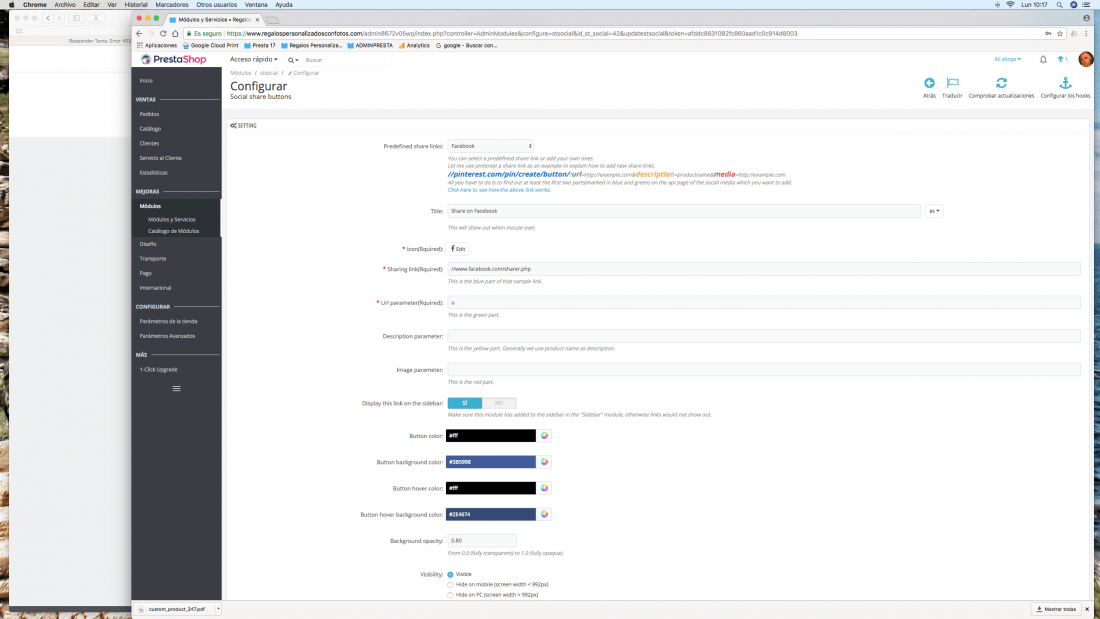Click the Sharing link input field
The width and height of the screenshot is (1100, 619).
764,269
